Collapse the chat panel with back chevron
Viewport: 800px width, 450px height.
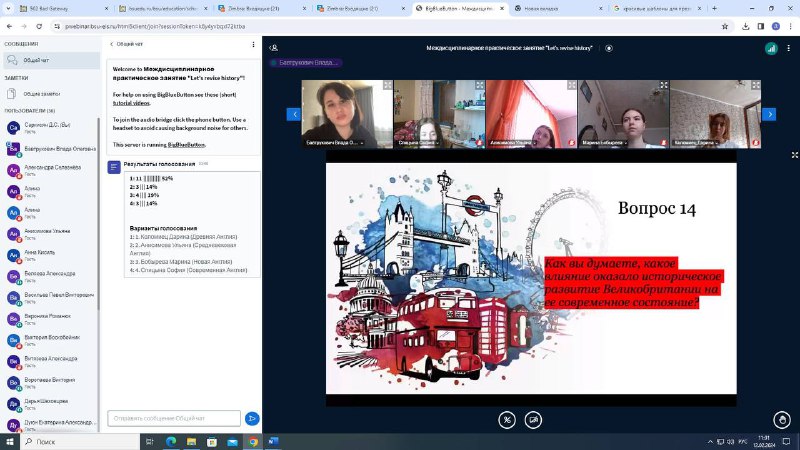point(112,44)
